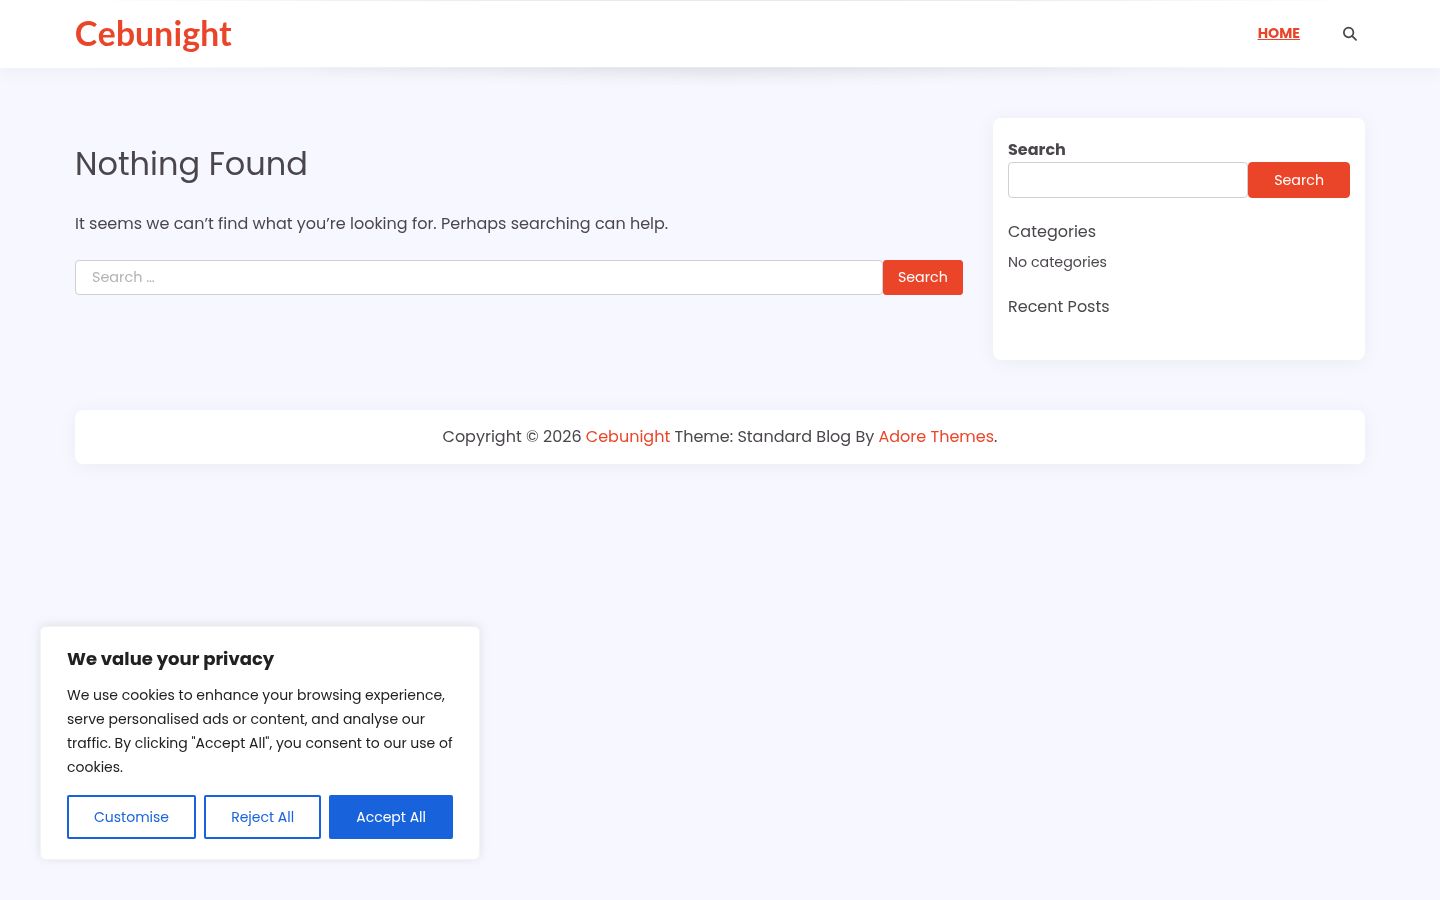Open cookie Customise options

(131, 817)
